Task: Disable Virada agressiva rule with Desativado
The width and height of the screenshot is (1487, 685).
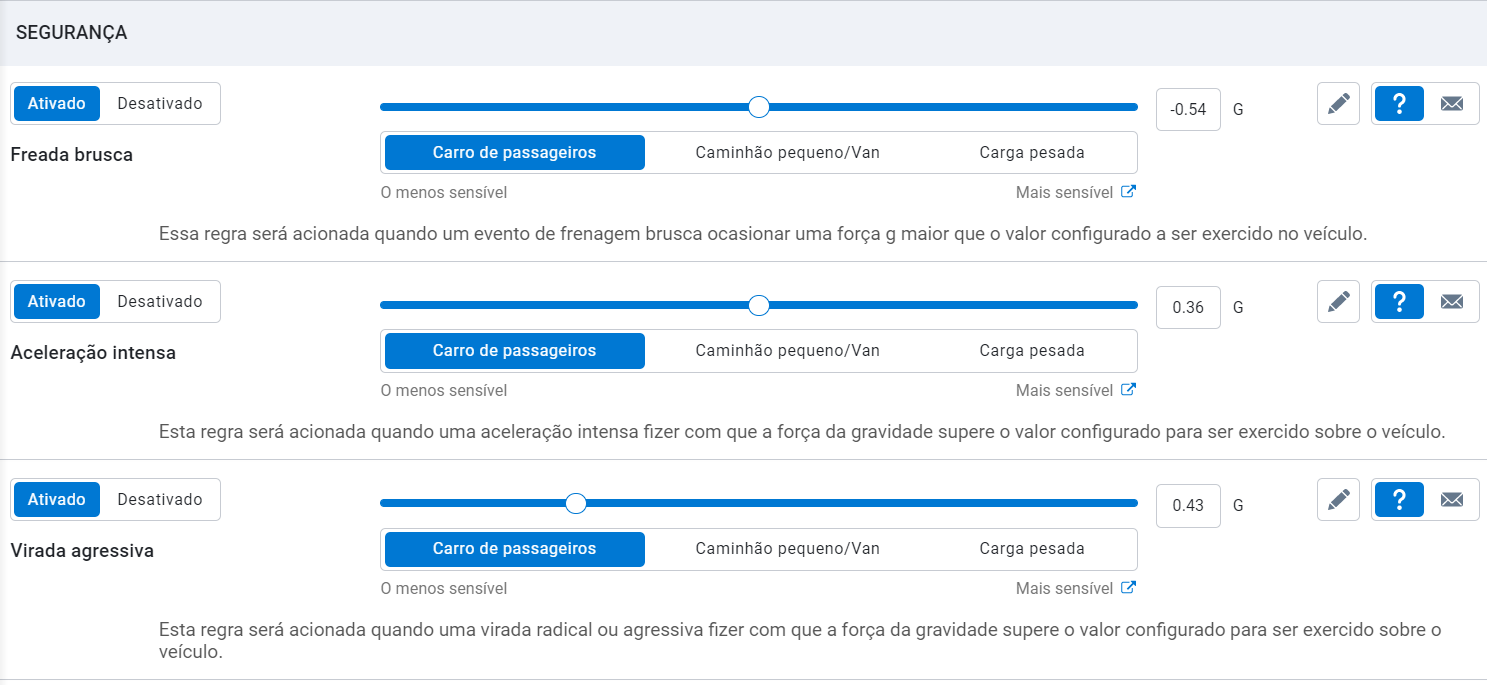Action: [160, 499]
